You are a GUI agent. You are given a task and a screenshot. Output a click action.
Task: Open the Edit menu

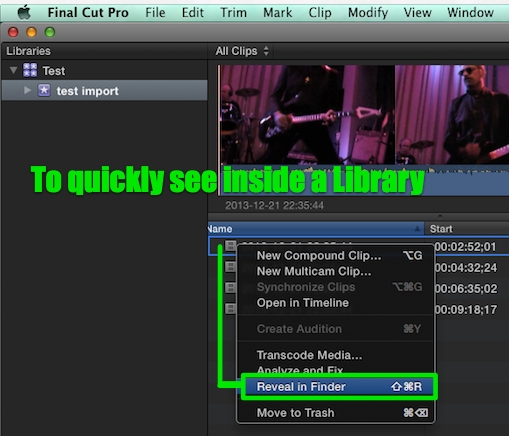click(192, 13)
